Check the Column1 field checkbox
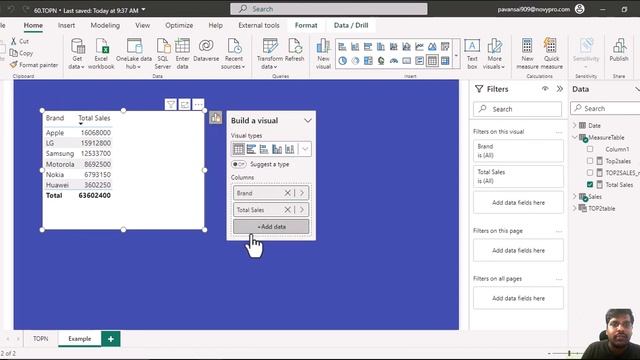 coord(590,149)
